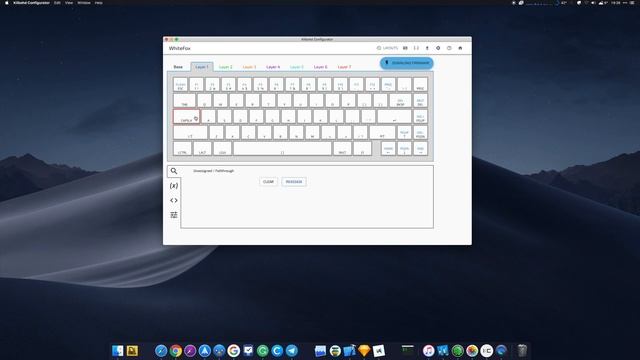Open the key assignment search tab
Viewport: 640px width, 360px height.
tap(174, 171)
